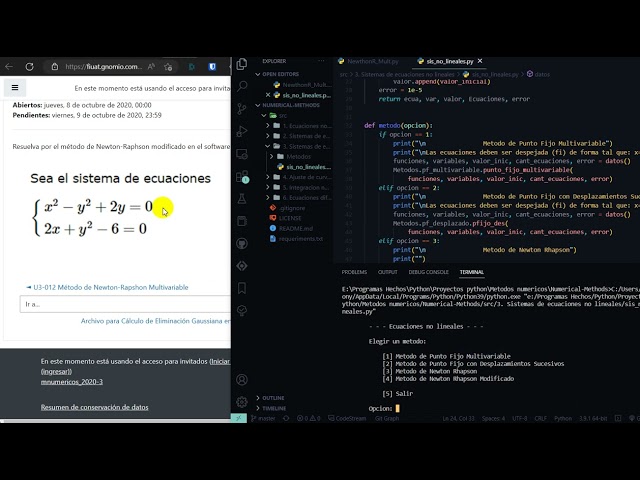Open the Explorer more actions ellipsis
This screenshot has width=640, height=480.
click(x=322, y=61)
